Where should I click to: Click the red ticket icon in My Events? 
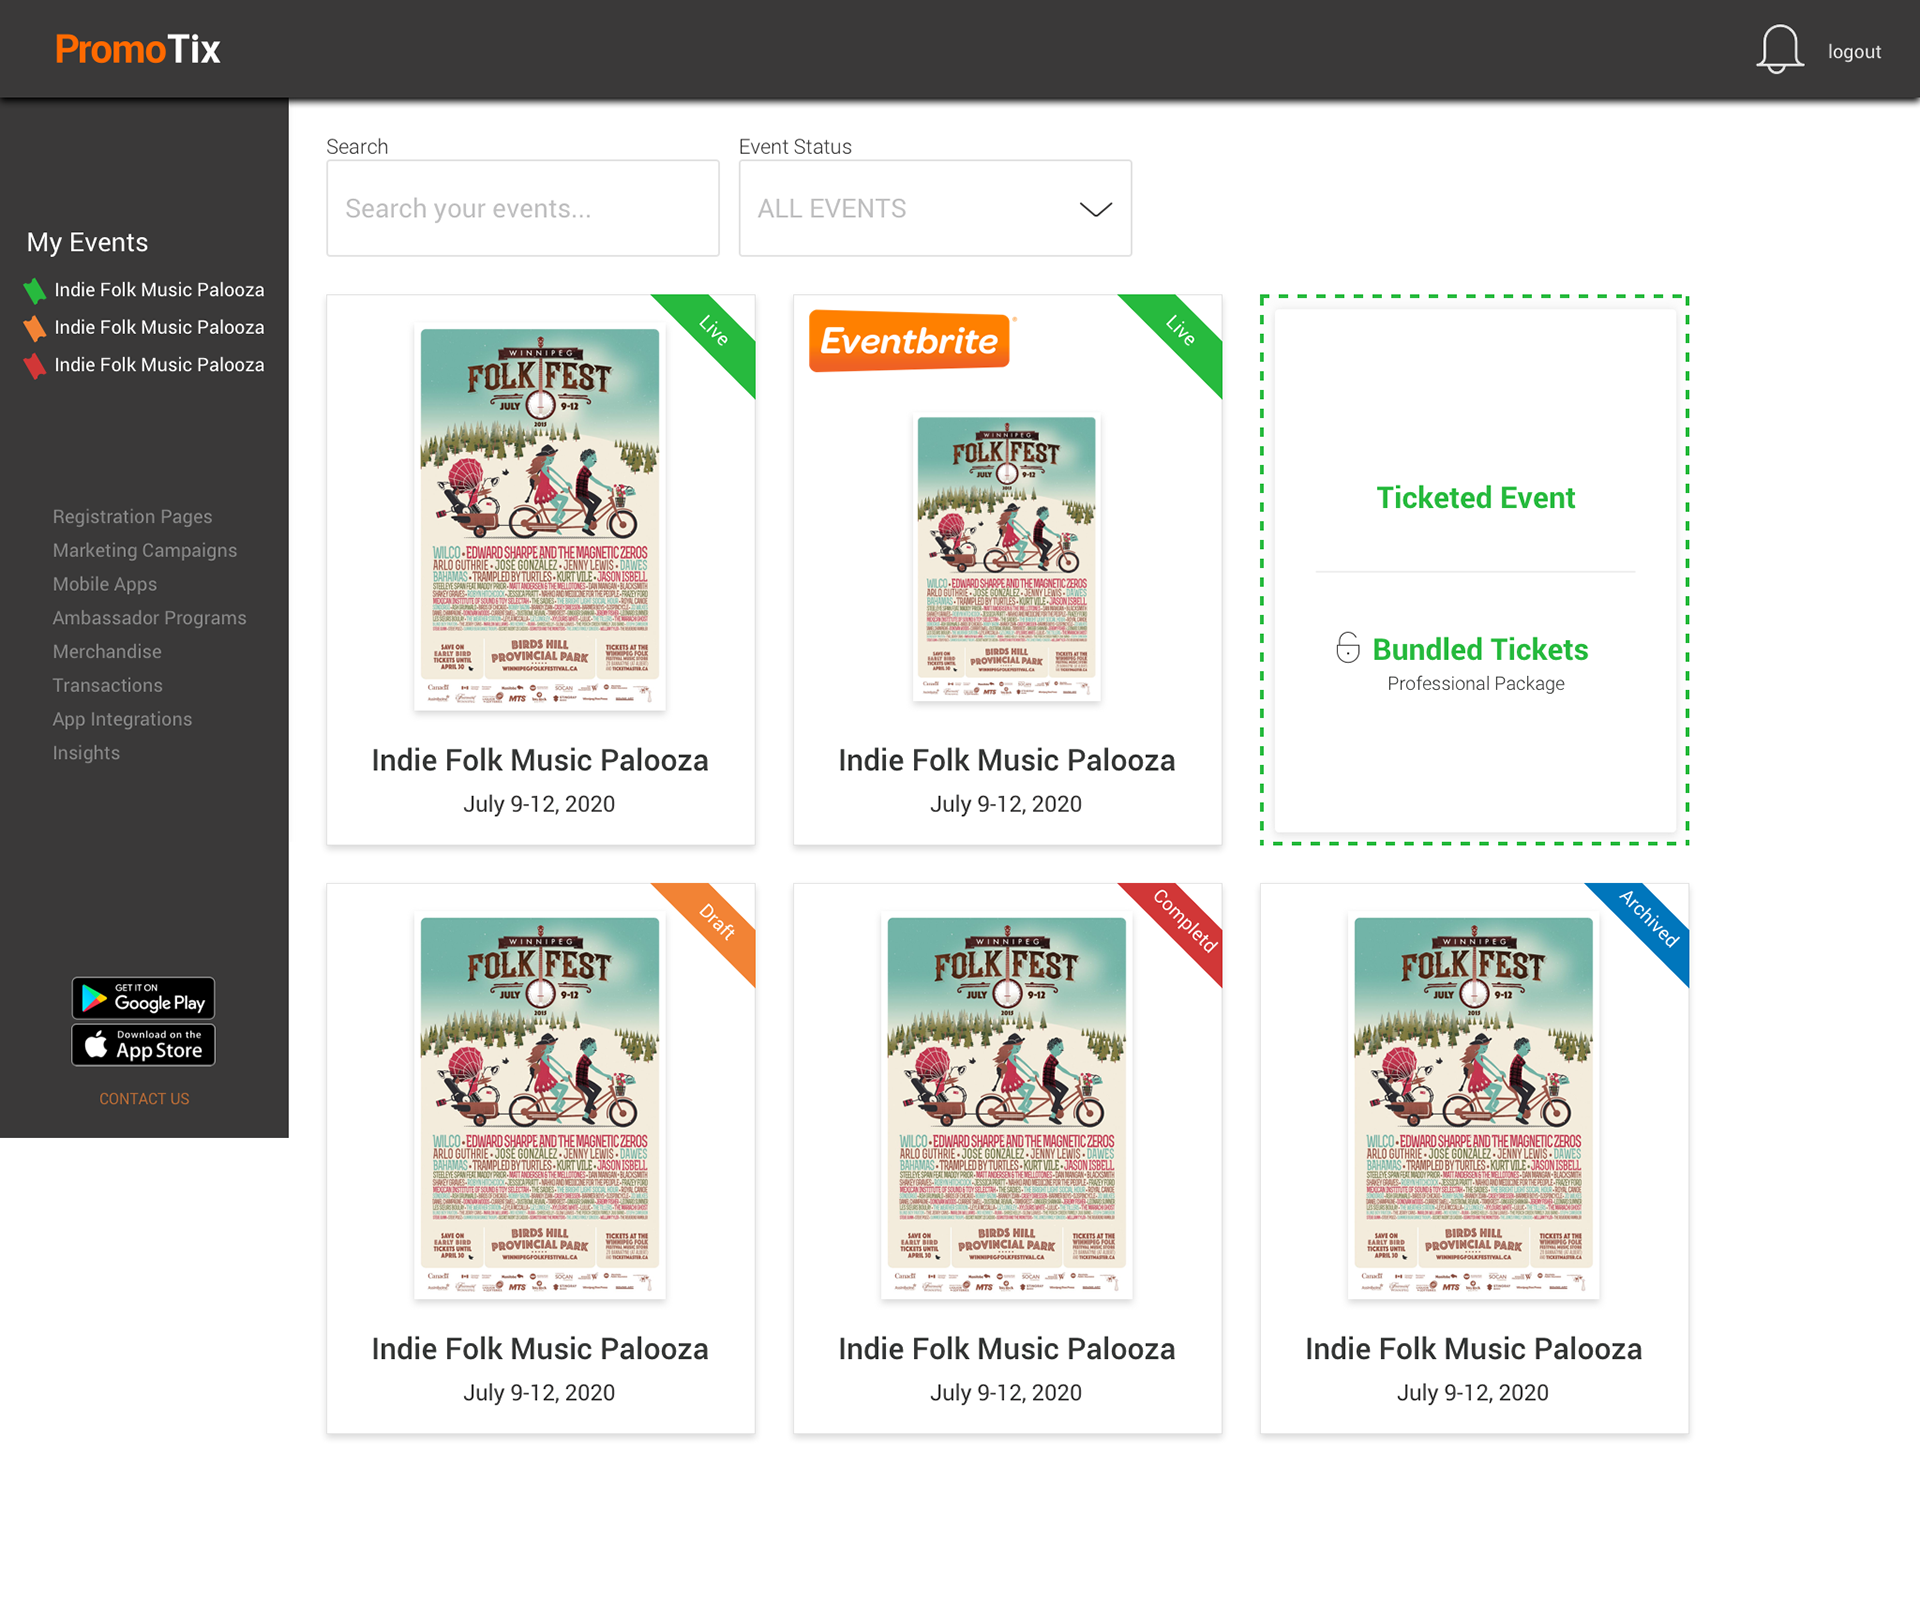pos(35,366)
